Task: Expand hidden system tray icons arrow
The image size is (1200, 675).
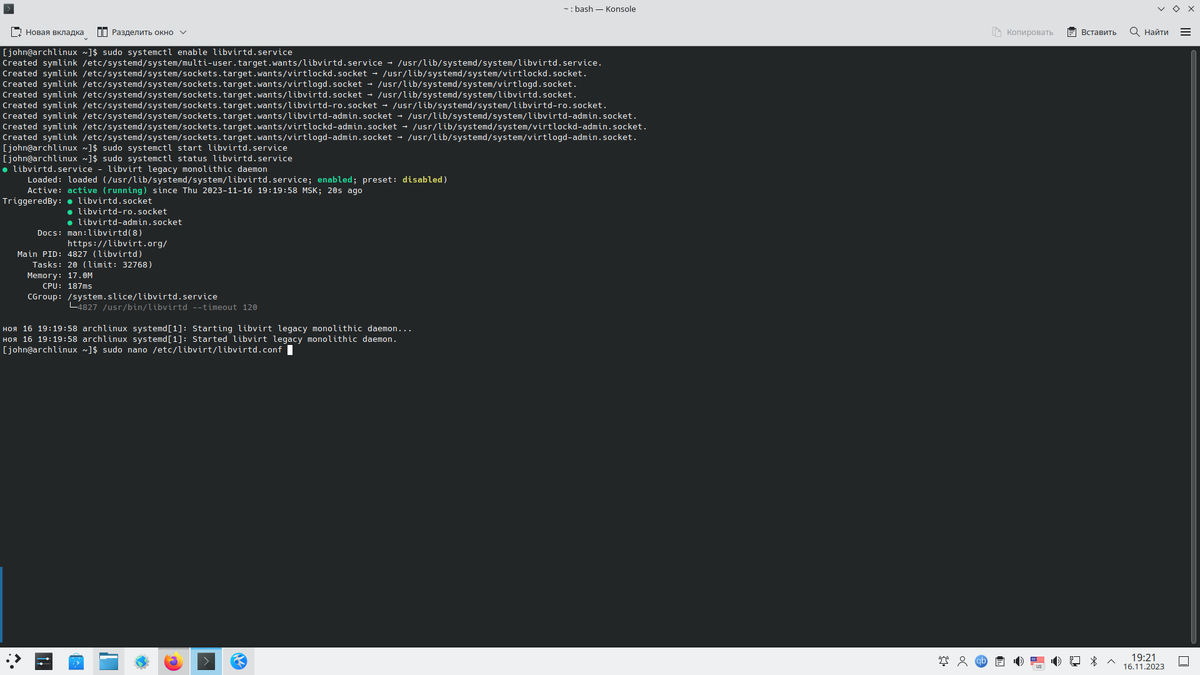Action: pos(1111,661)
